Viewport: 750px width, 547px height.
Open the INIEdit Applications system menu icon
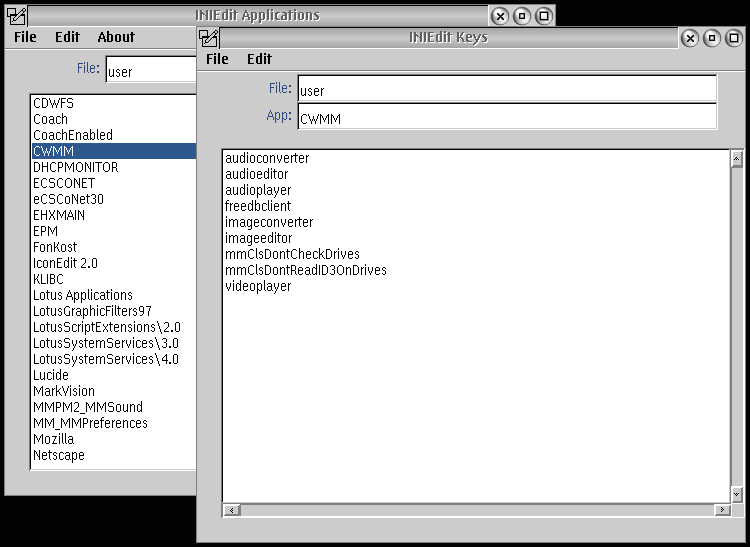[16, 16]
